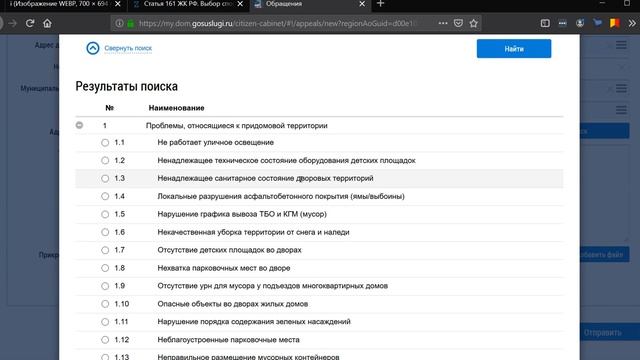The height and width of the screenshot is (360, 640).
Task: Click the Наименование column header
Action: click(176, 108)
